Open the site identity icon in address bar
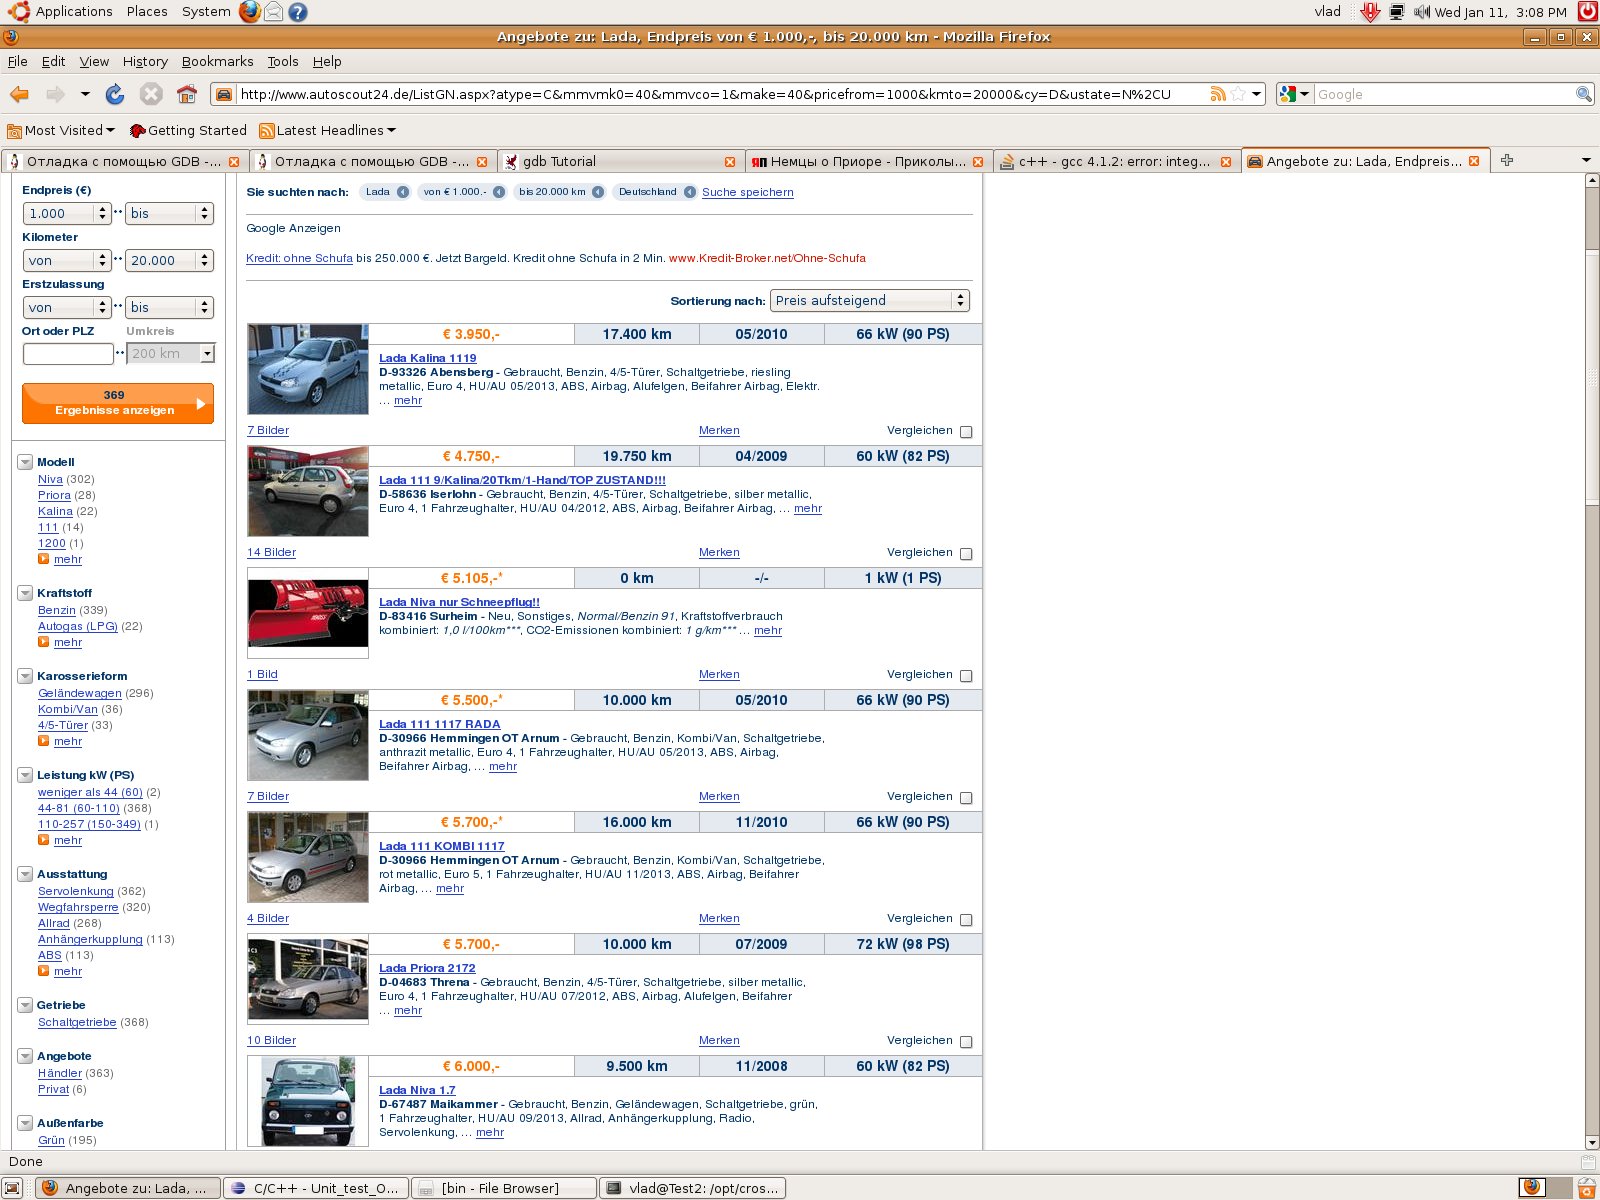 pyautogui.click(x=224, y=94)
